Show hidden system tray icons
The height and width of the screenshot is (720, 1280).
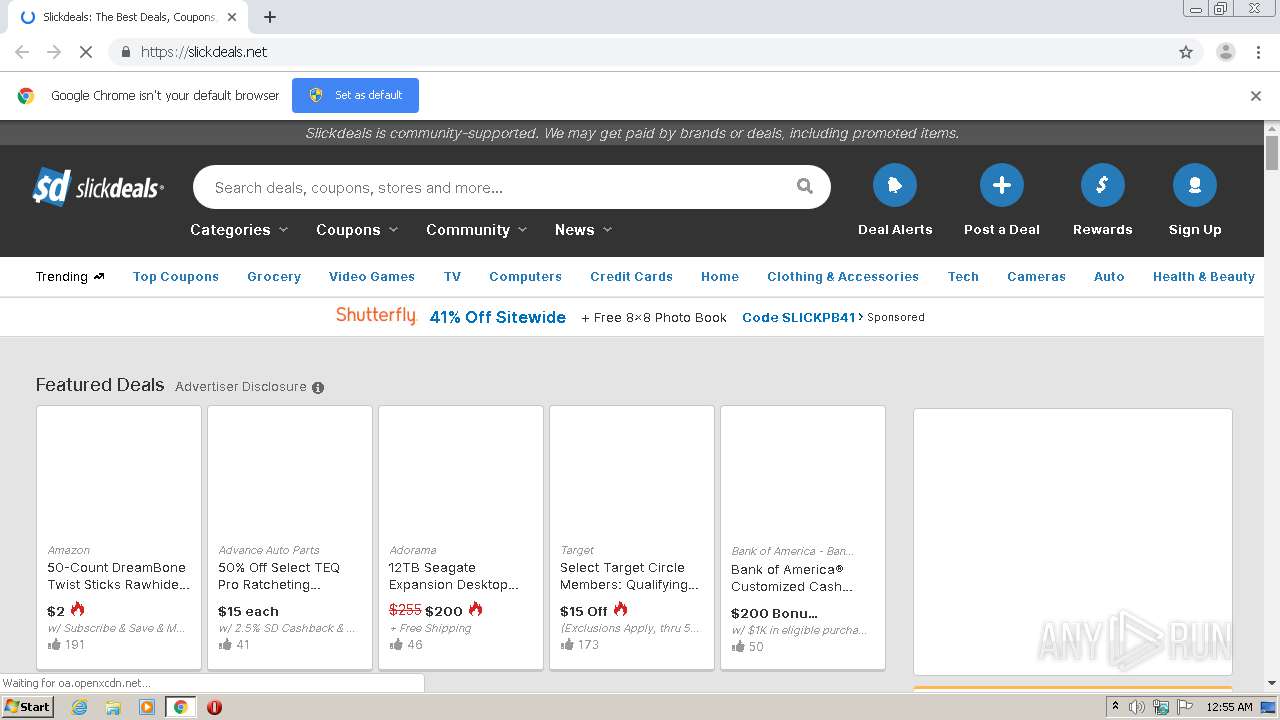pos(1115,707)
